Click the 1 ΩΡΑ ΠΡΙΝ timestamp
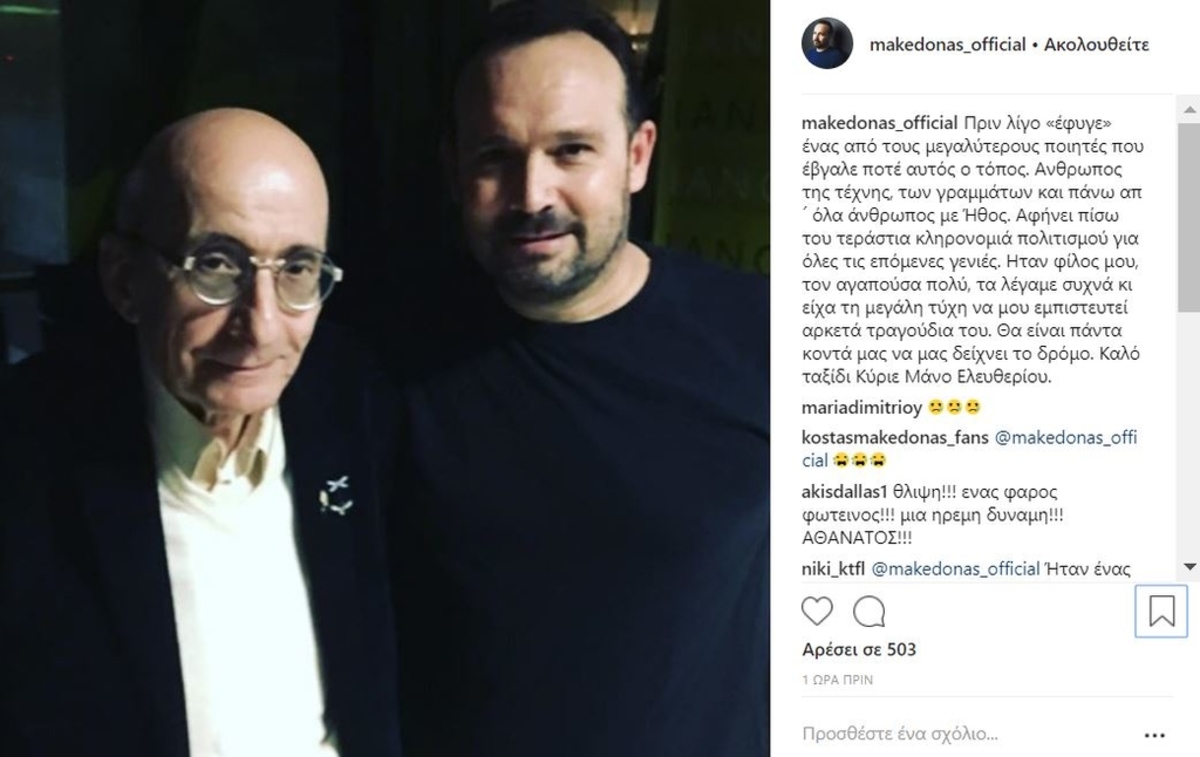The image size is (1200, 757). [837, 680]
